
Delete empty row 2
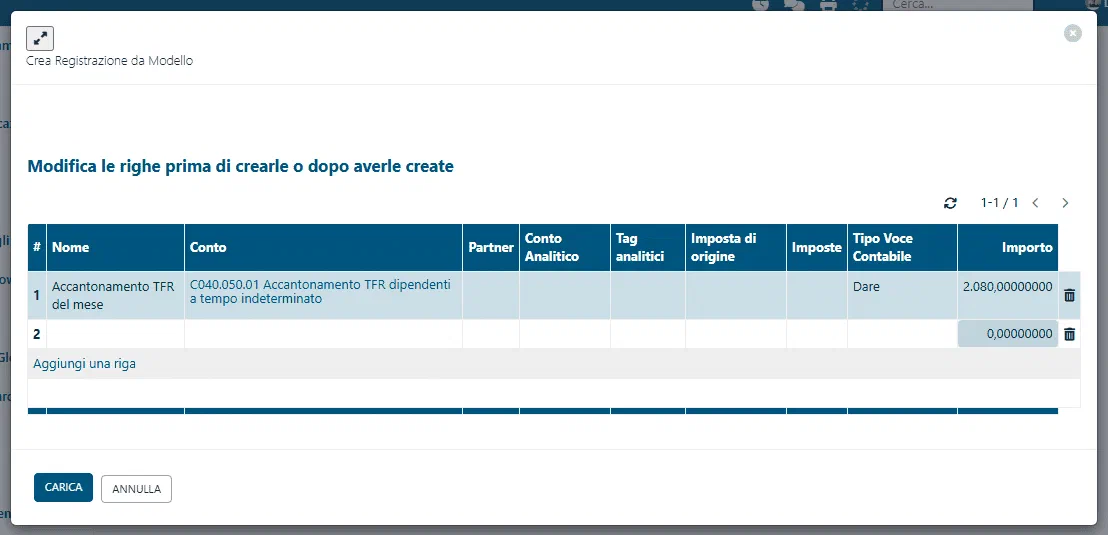[x=1069, y=334]
